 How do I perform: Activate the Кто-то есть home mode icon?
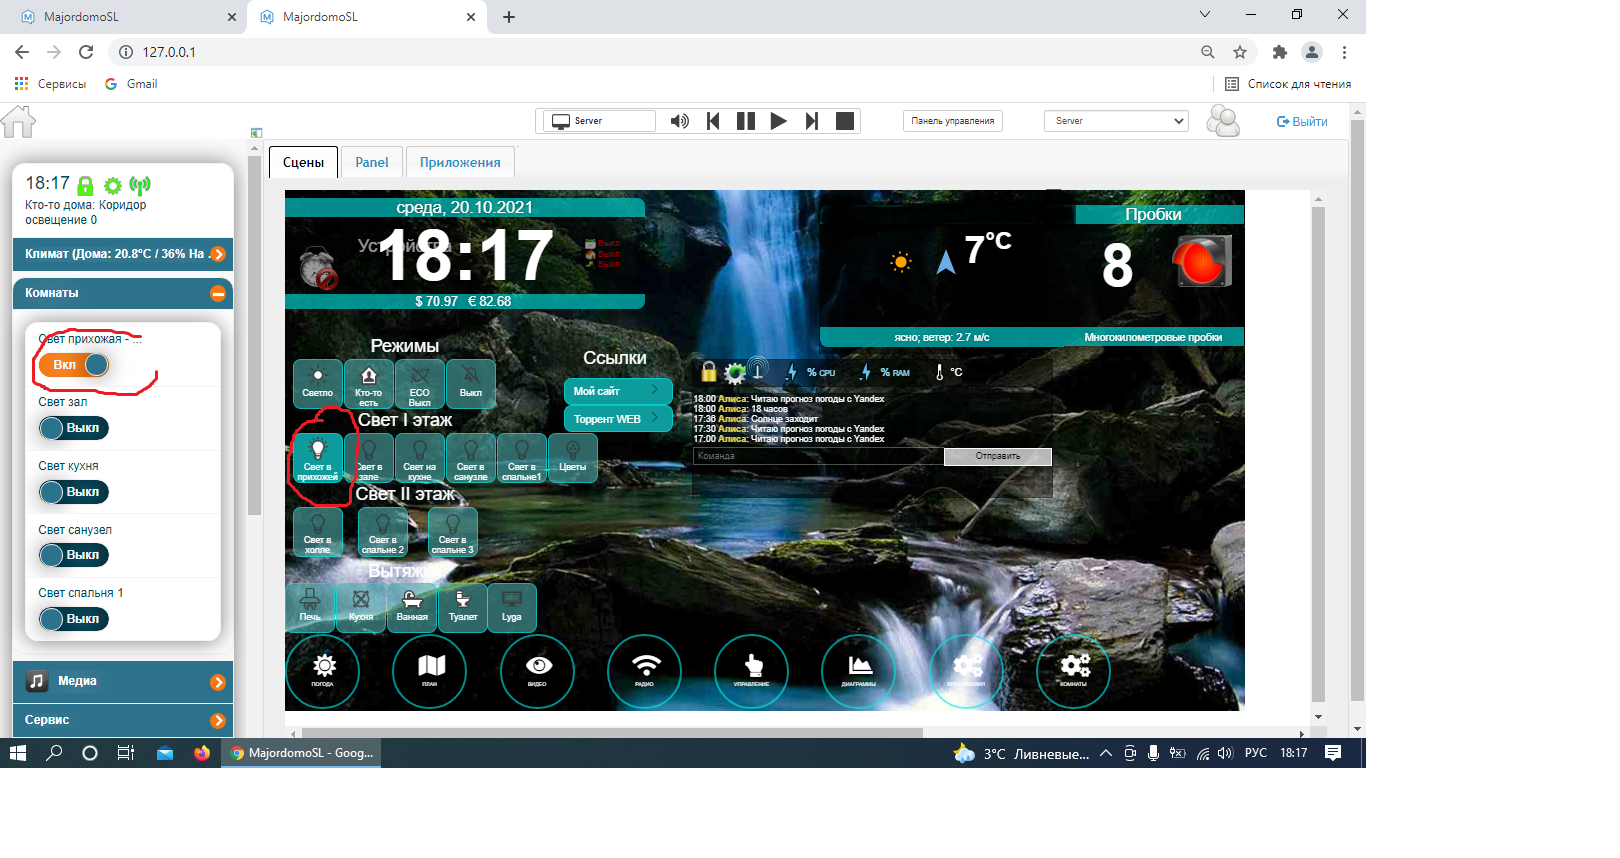point(369,384)
